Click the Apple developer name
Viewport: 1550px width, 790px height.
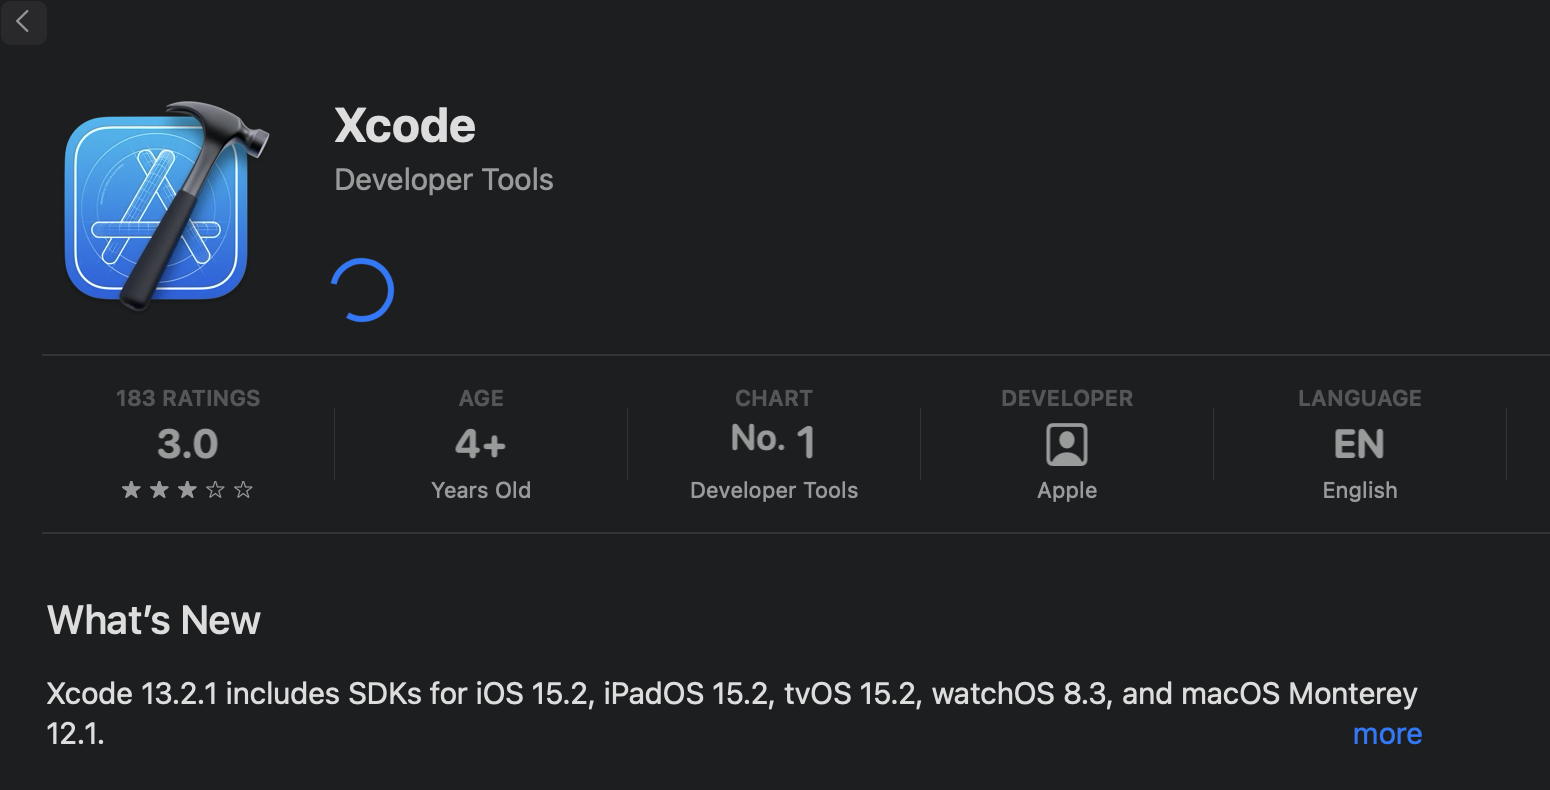[1067, 490]
